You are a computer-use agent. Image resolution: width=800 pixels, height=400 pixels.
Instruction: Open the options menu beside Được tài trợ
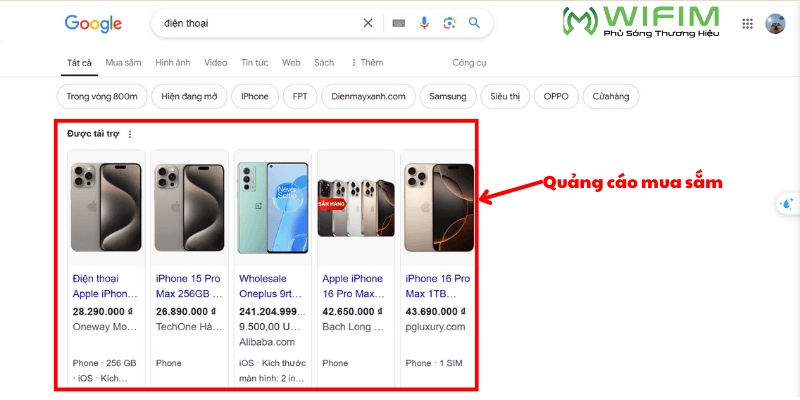pyautogui.click(x=130, y=134)
